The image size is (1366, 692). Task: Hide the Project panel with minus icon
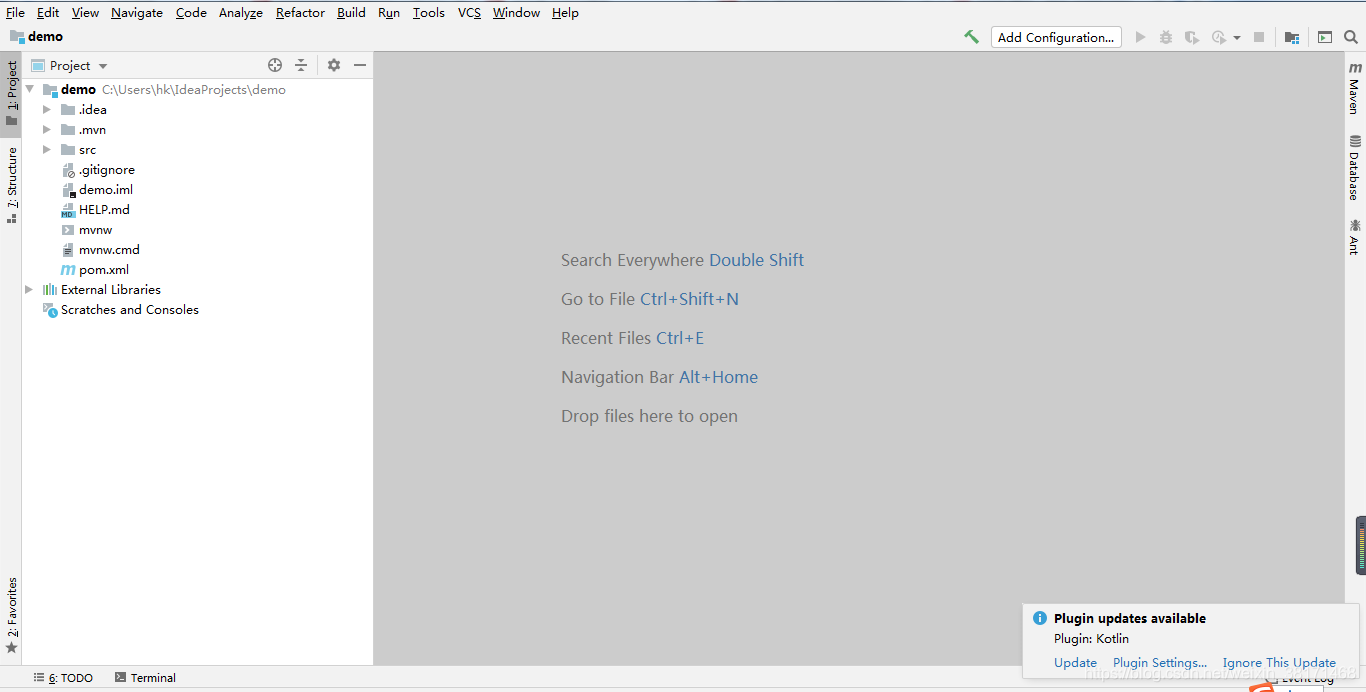360,65
